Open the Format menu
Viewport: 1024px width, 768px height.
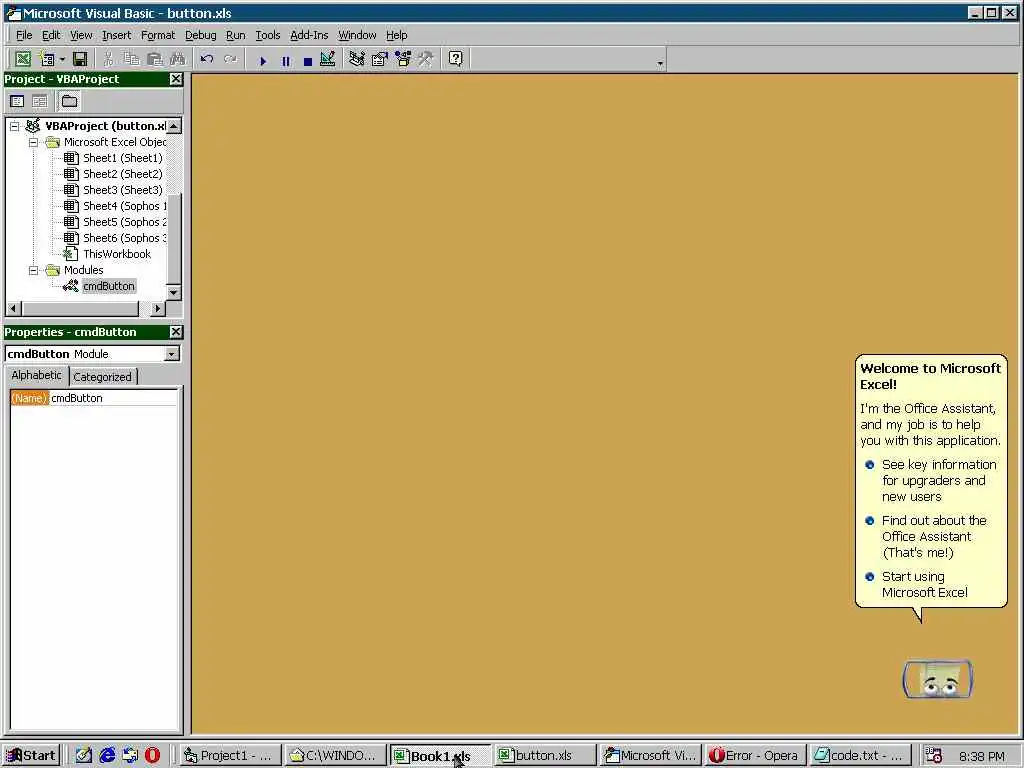[x=158, y=35]
